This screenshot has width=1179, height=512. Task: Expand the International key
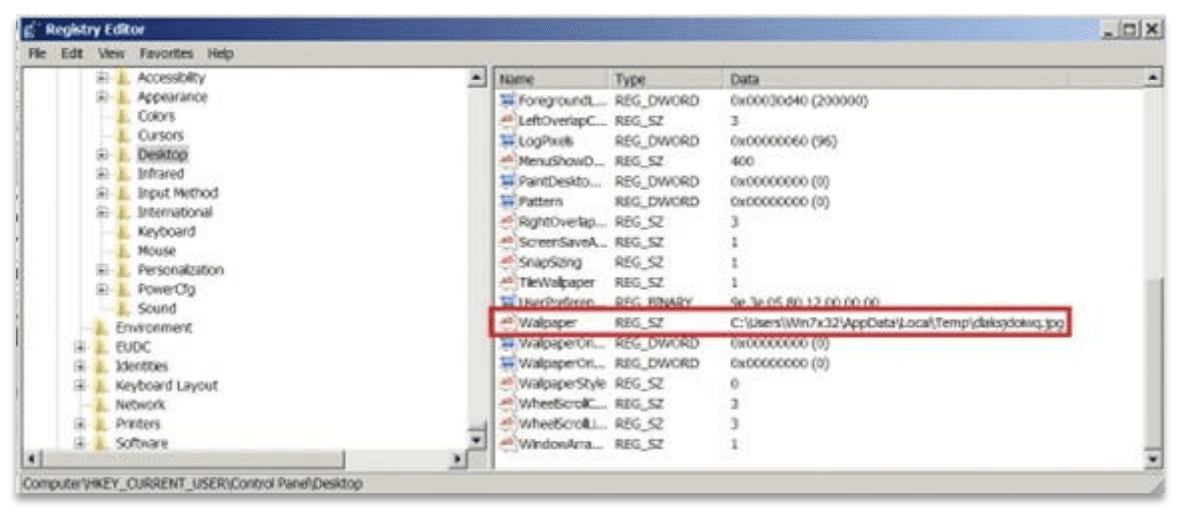pos(102,213)
